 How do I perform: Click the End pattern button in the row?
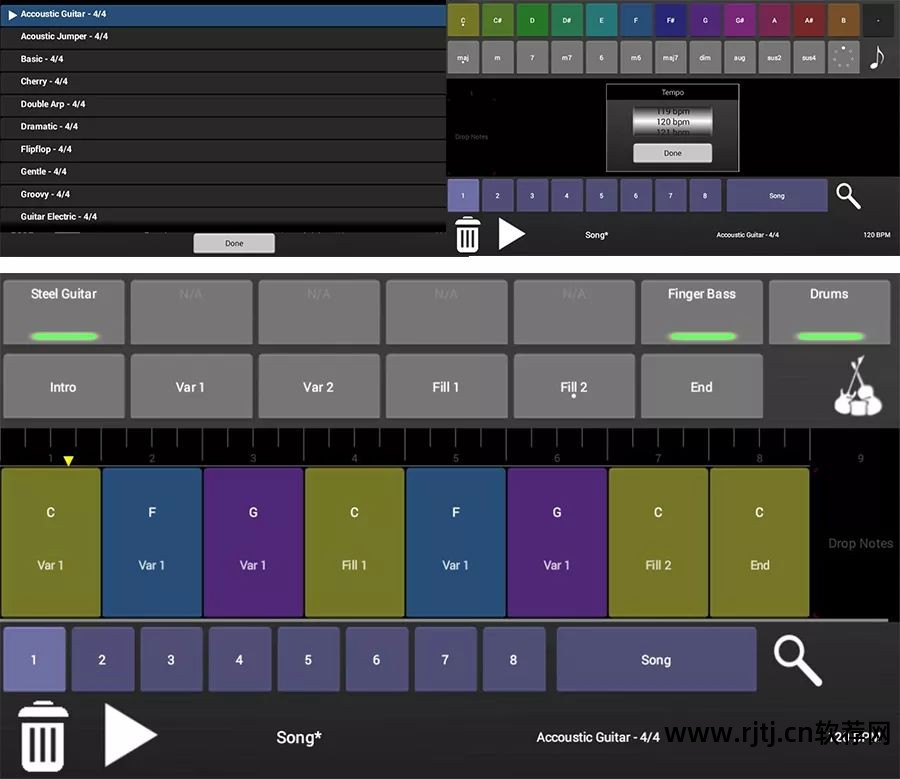click(701, 386)
